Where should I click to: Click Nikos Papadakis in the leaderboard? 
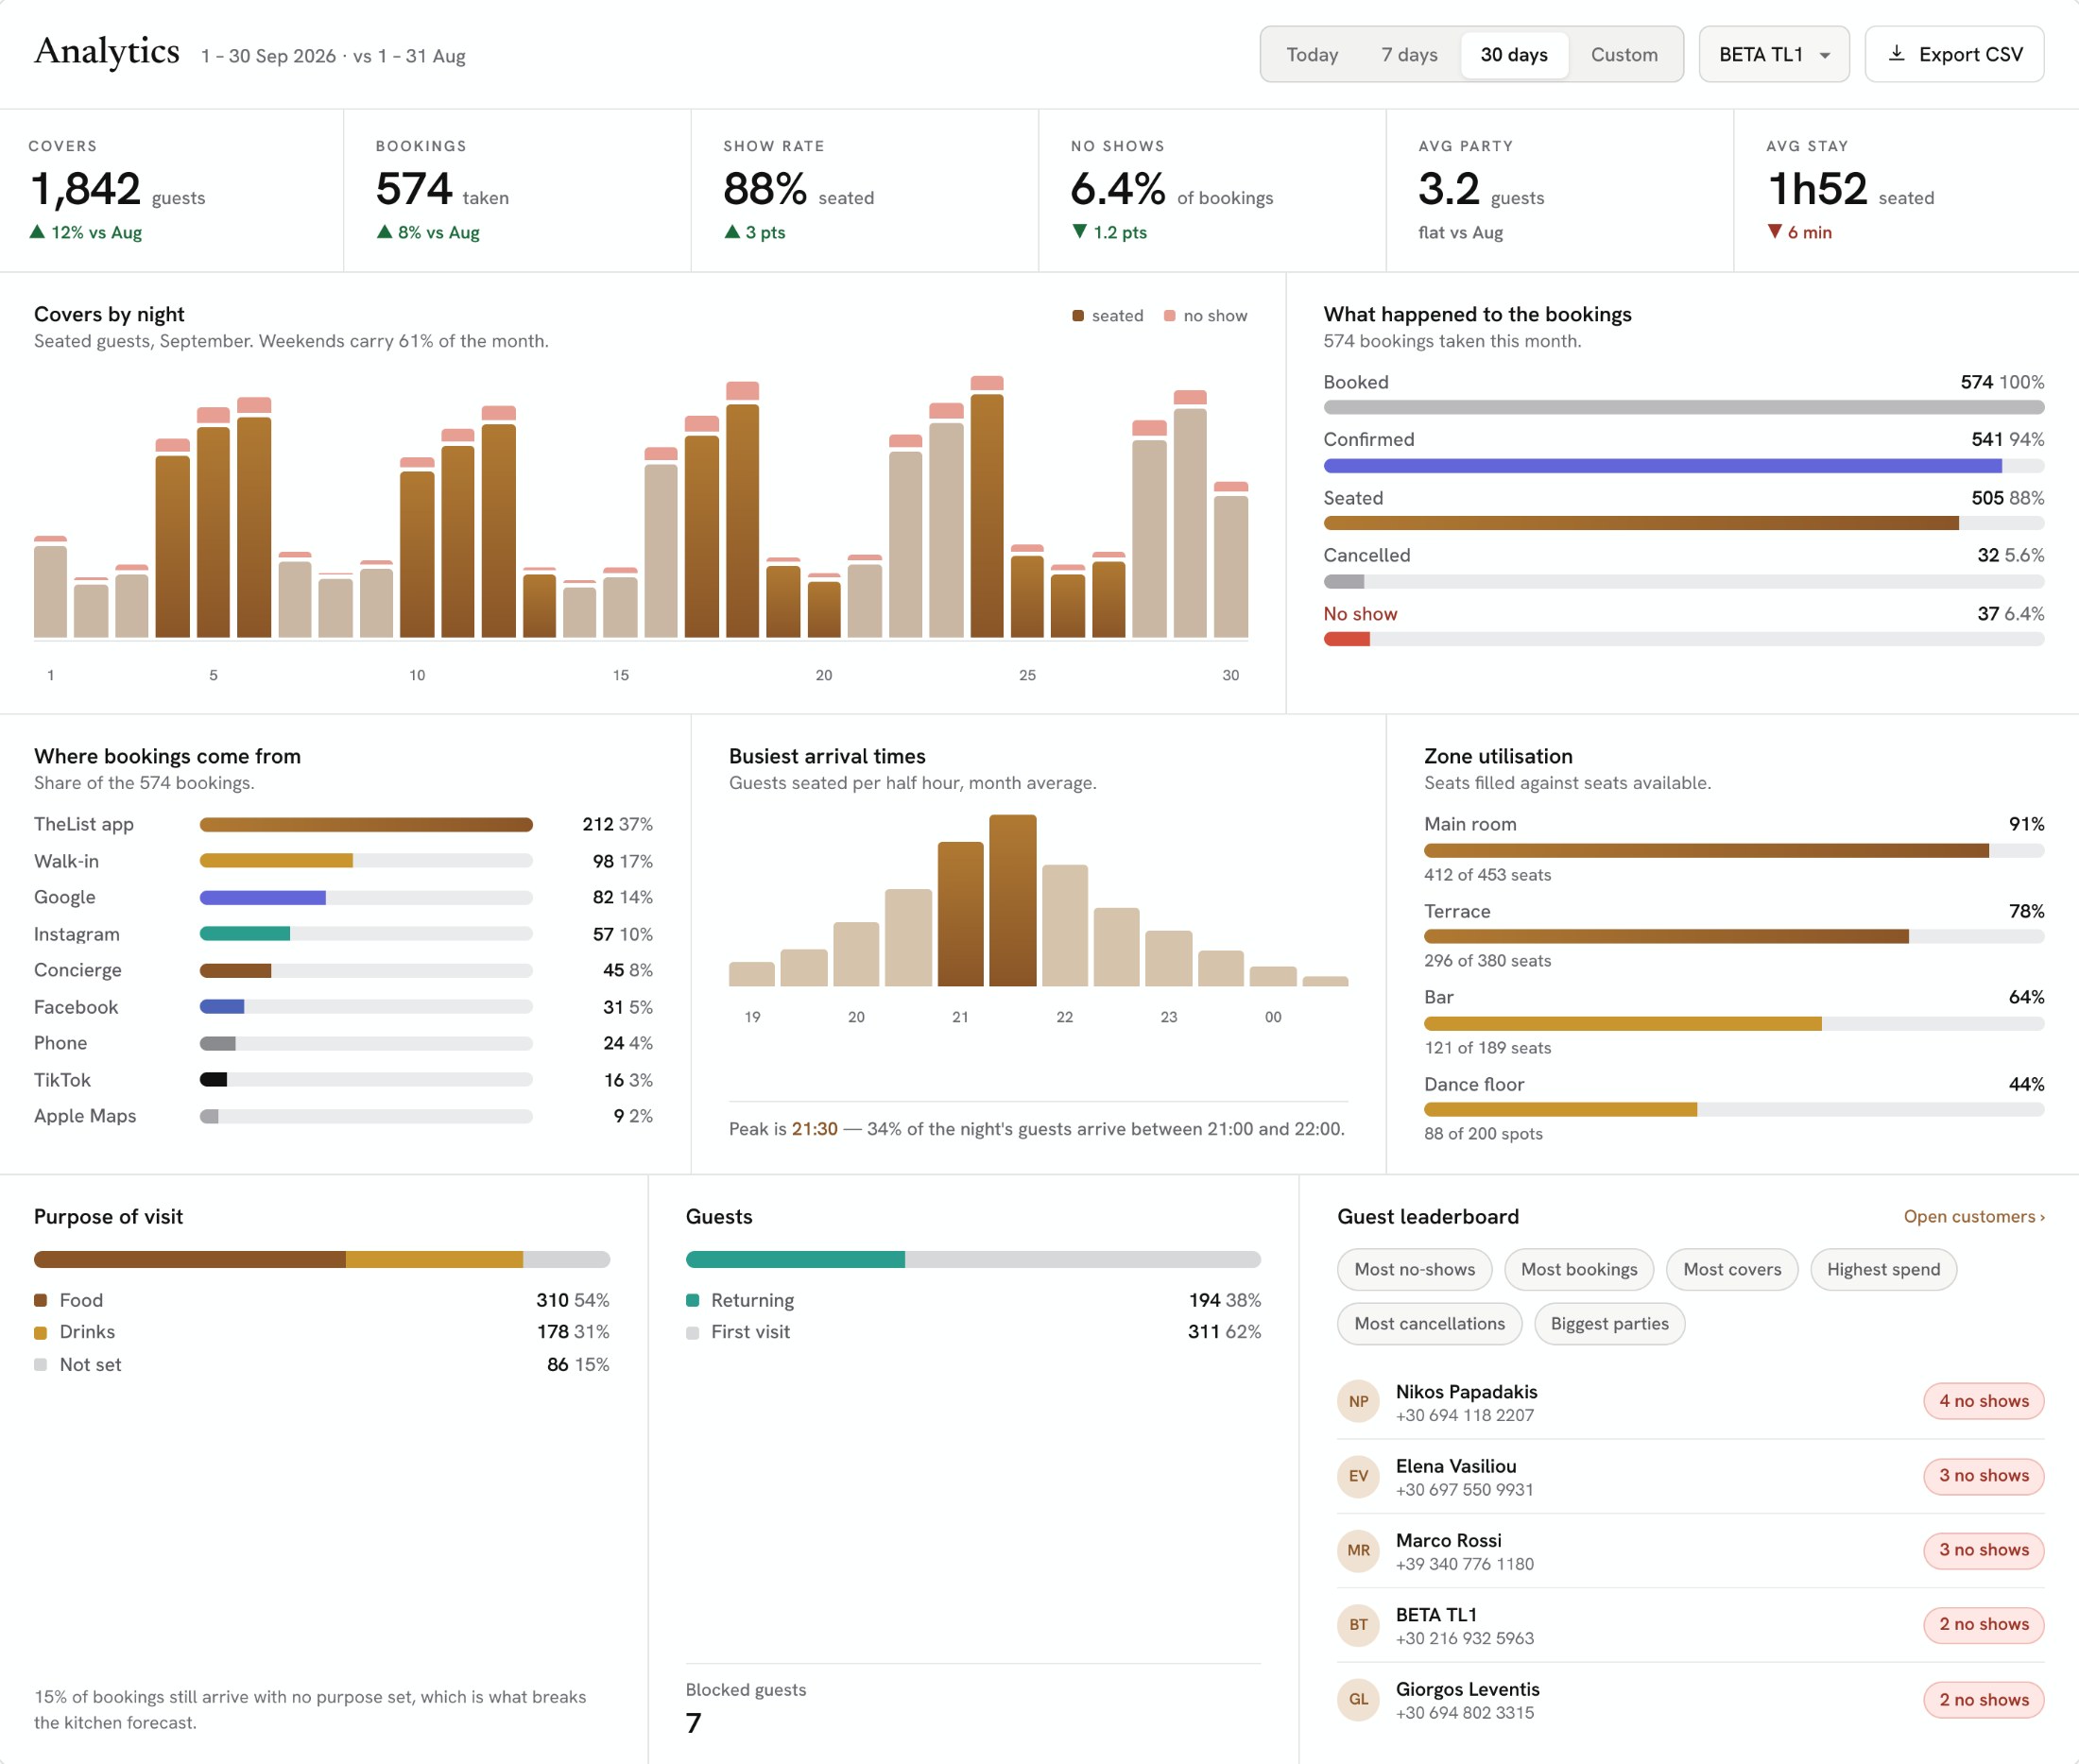point(1466,1391)
